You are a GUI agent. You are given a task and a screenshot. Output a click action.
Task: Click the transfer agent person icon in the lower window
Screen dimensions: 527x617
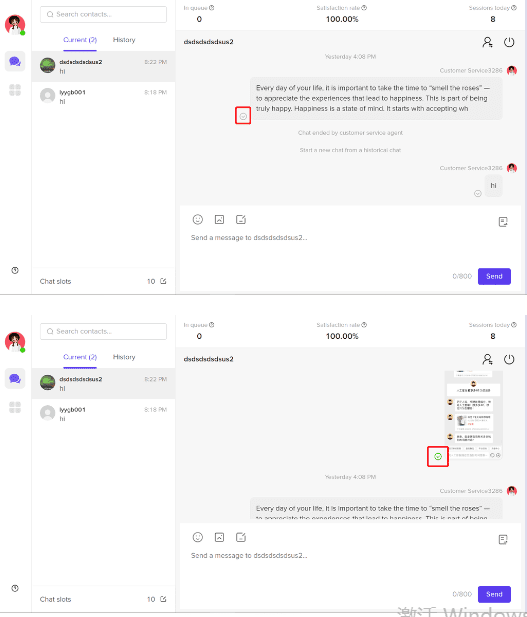(487, 359)
